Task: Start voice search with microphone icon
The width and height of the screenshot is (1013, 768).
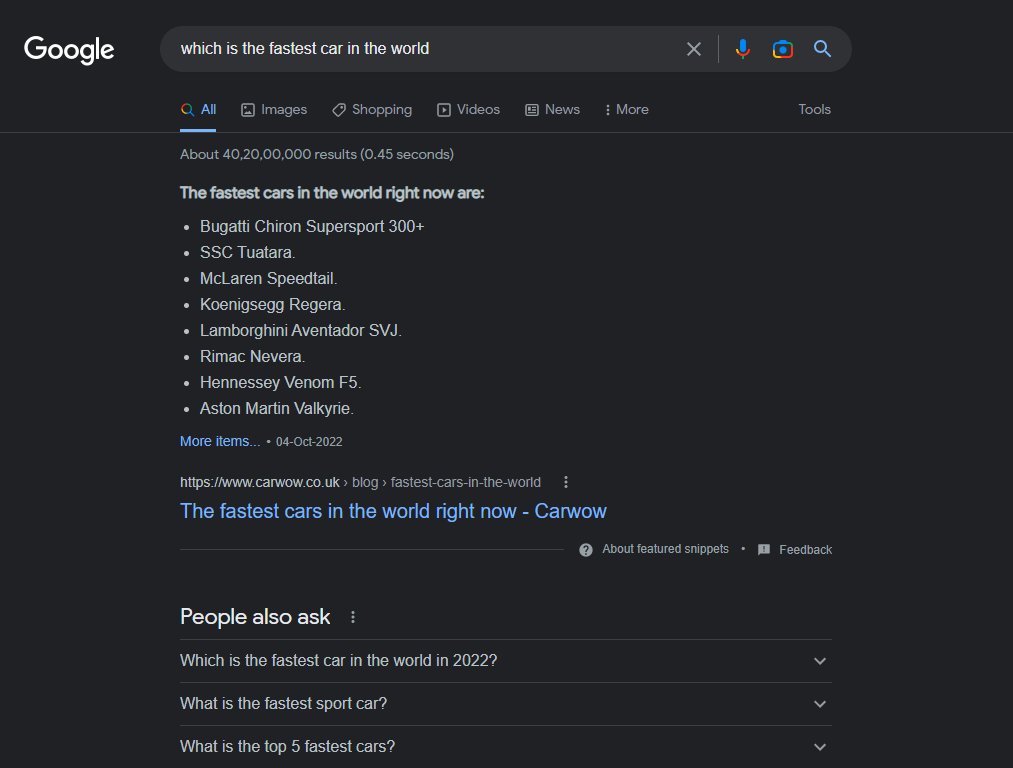Action: [742, 49]
